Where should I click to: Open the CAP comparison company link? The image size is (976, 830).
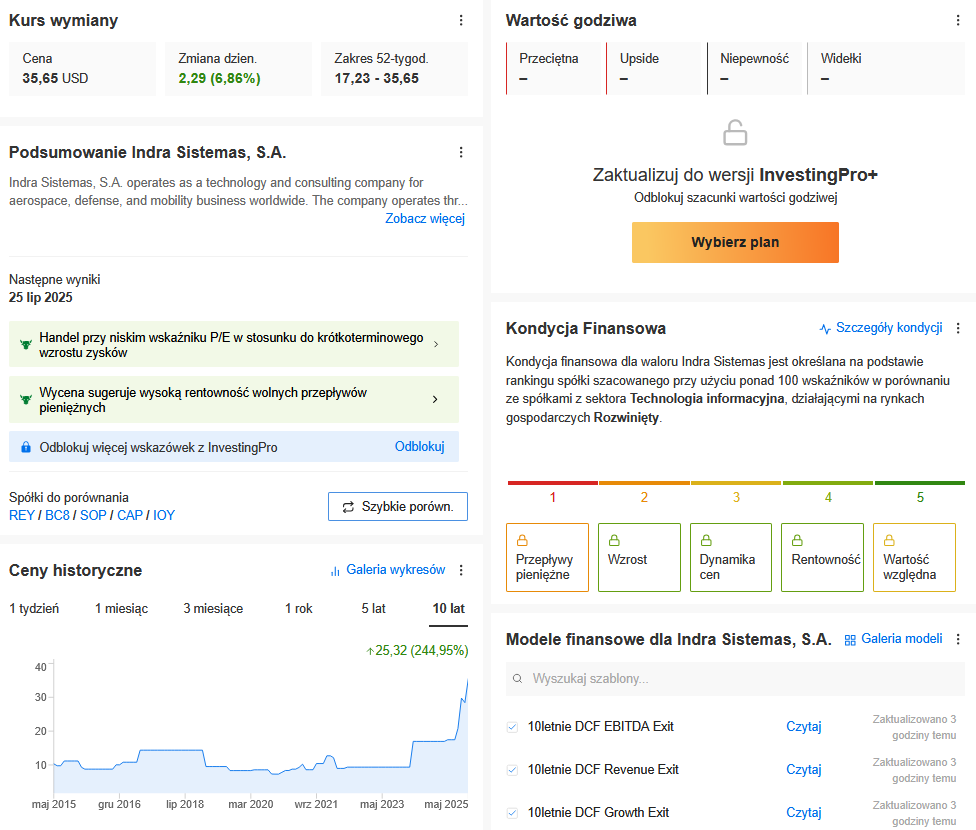(130, 516)
